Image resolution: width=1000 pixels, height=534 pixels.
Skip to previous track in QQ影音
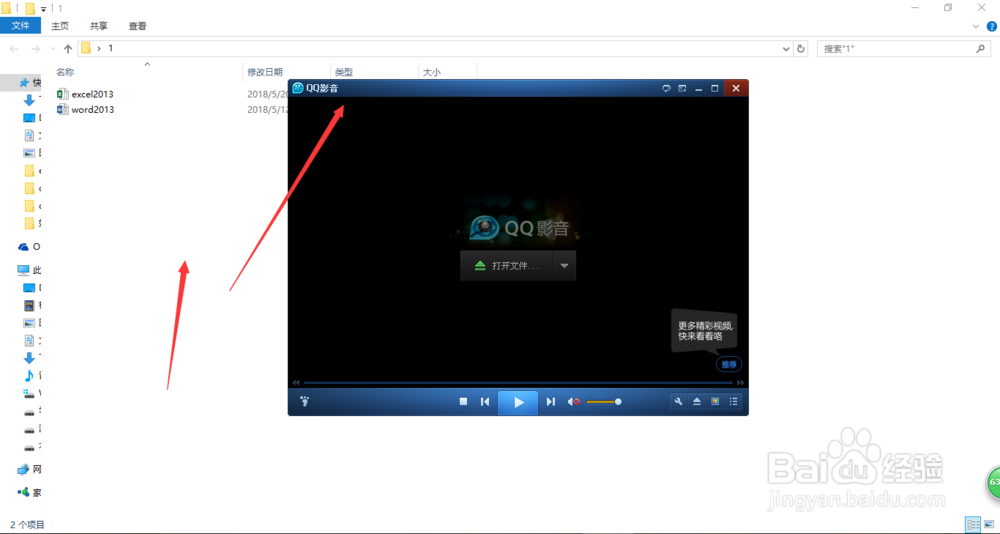click(x=485, y=401)
